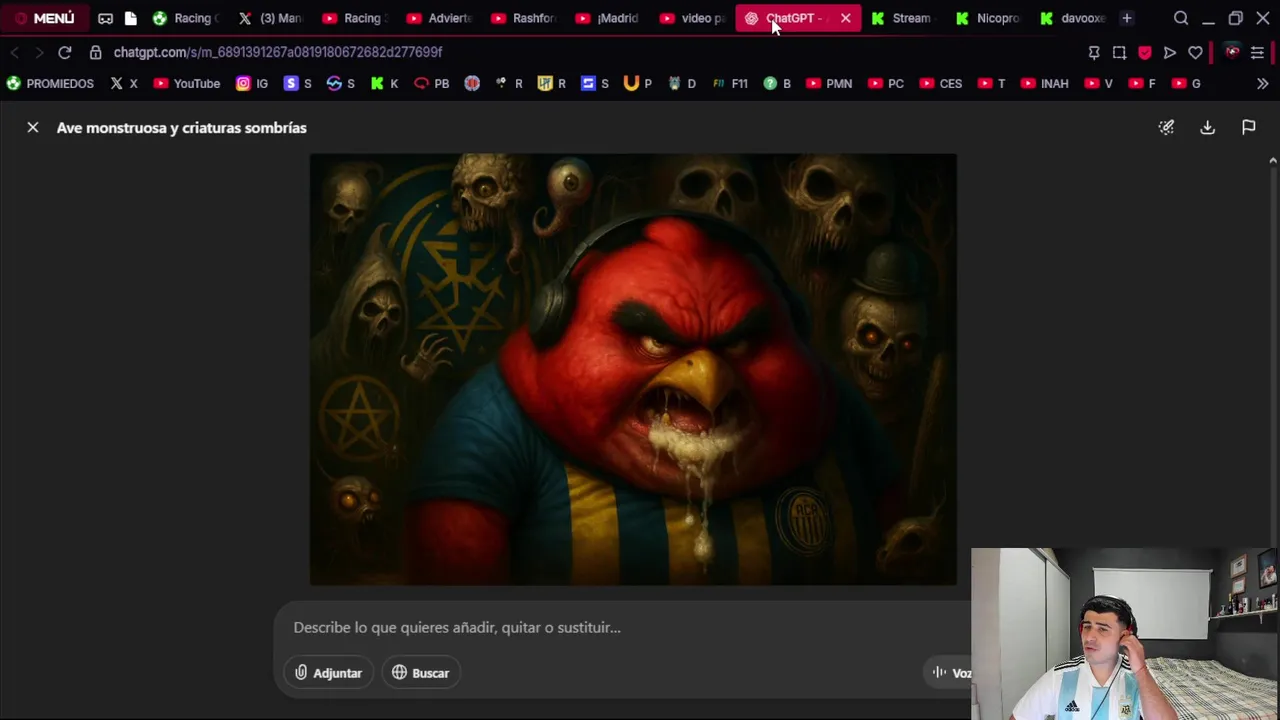Open the 'V' YouTube bookmark

[x=1099, y=84]
